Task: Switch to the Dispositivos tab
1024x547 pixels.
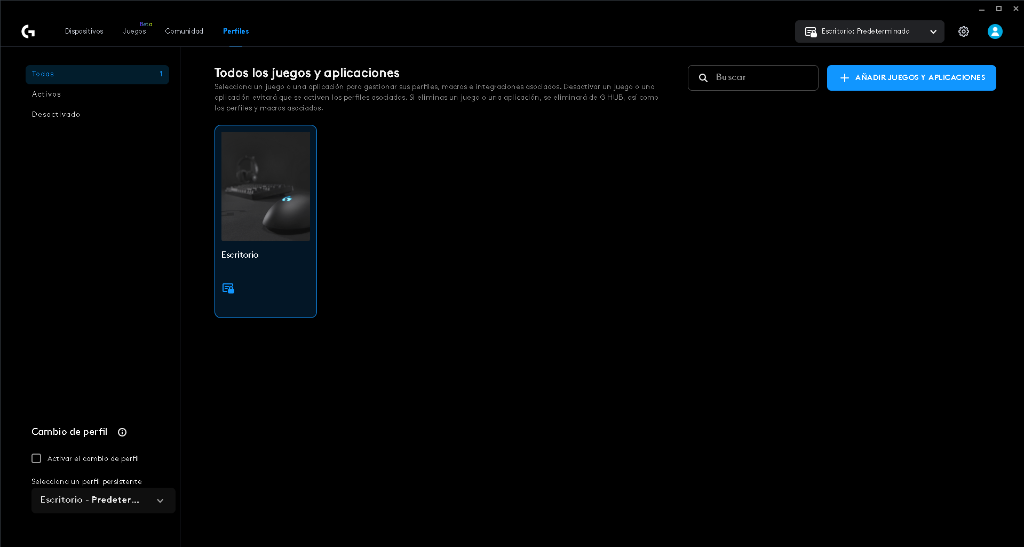Action: tap(84, 31)
